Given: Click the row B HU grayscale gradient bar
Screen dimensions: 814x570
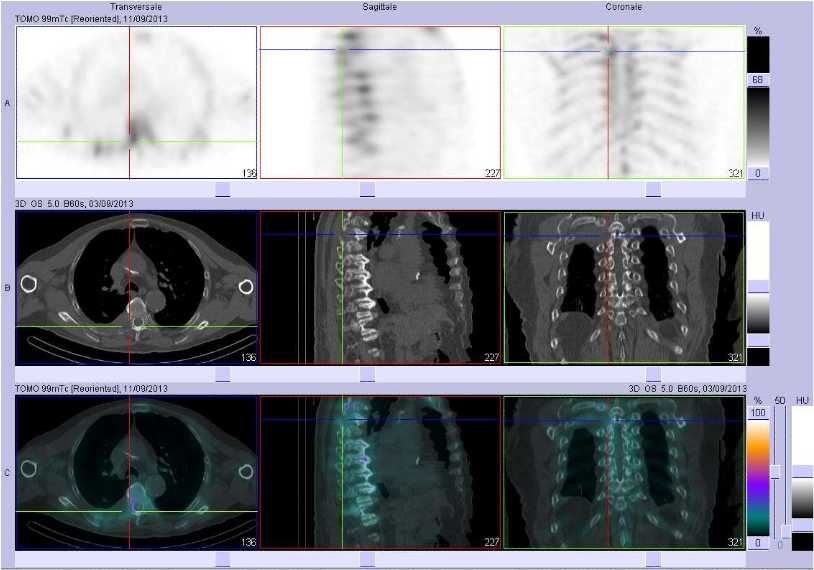Looking at the screenshot, I should point(758,313).
